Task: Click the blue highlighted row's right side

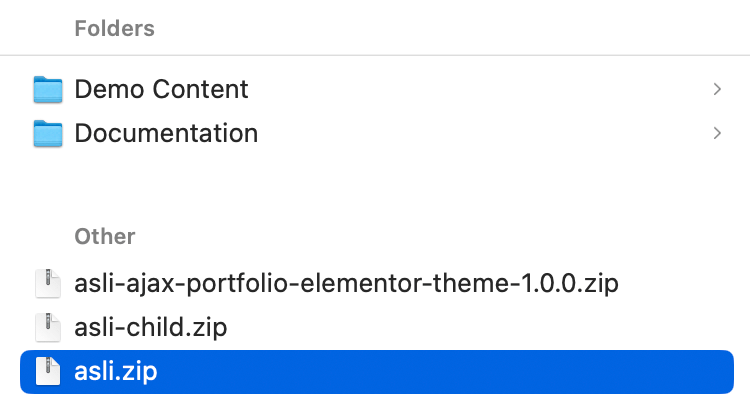Action: click(600, 372)
